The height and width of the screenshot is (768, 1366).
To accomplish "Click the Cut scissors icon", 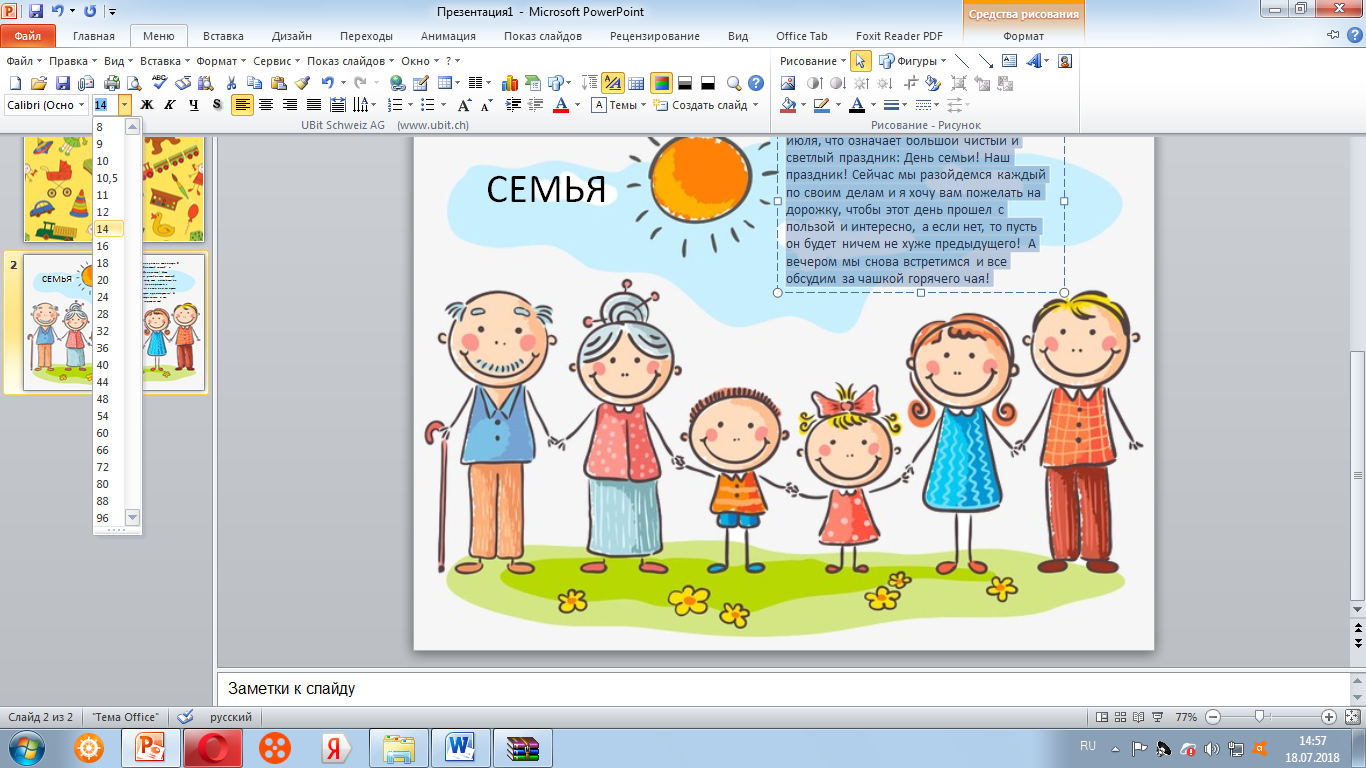I will click(x=231, y=83).
